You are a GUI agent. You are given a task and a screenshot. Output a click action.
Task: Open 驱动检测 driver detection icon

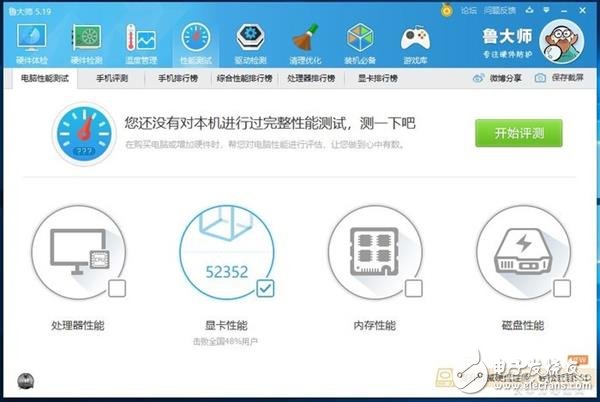250,38
